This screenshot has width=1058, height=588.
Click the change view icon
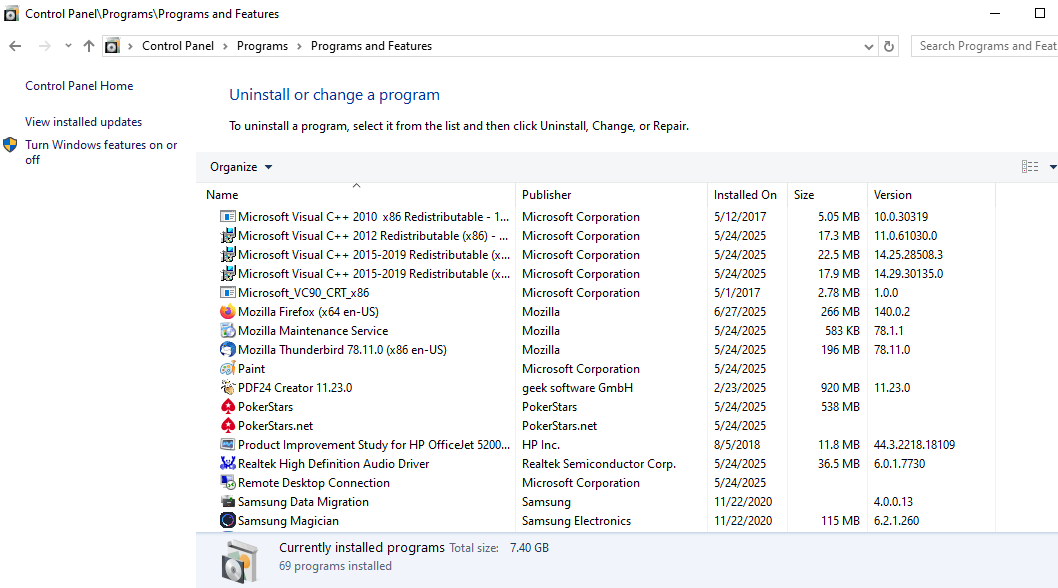[x=1030, y=167]
